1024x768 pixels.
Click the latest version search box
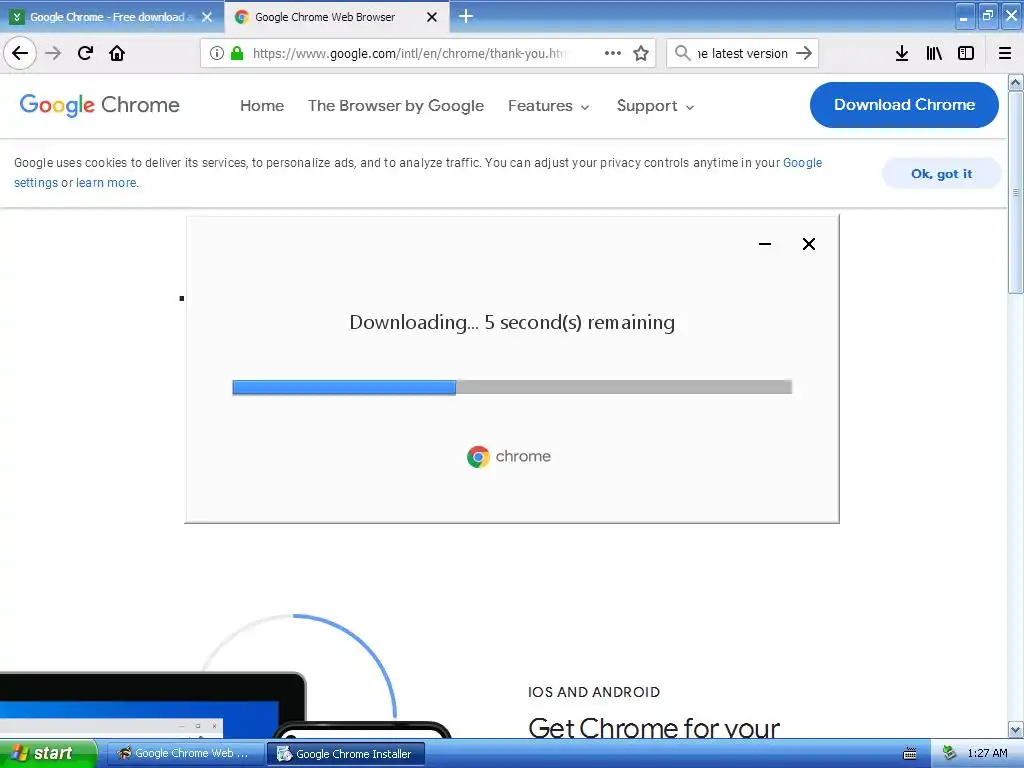point(743,53)
